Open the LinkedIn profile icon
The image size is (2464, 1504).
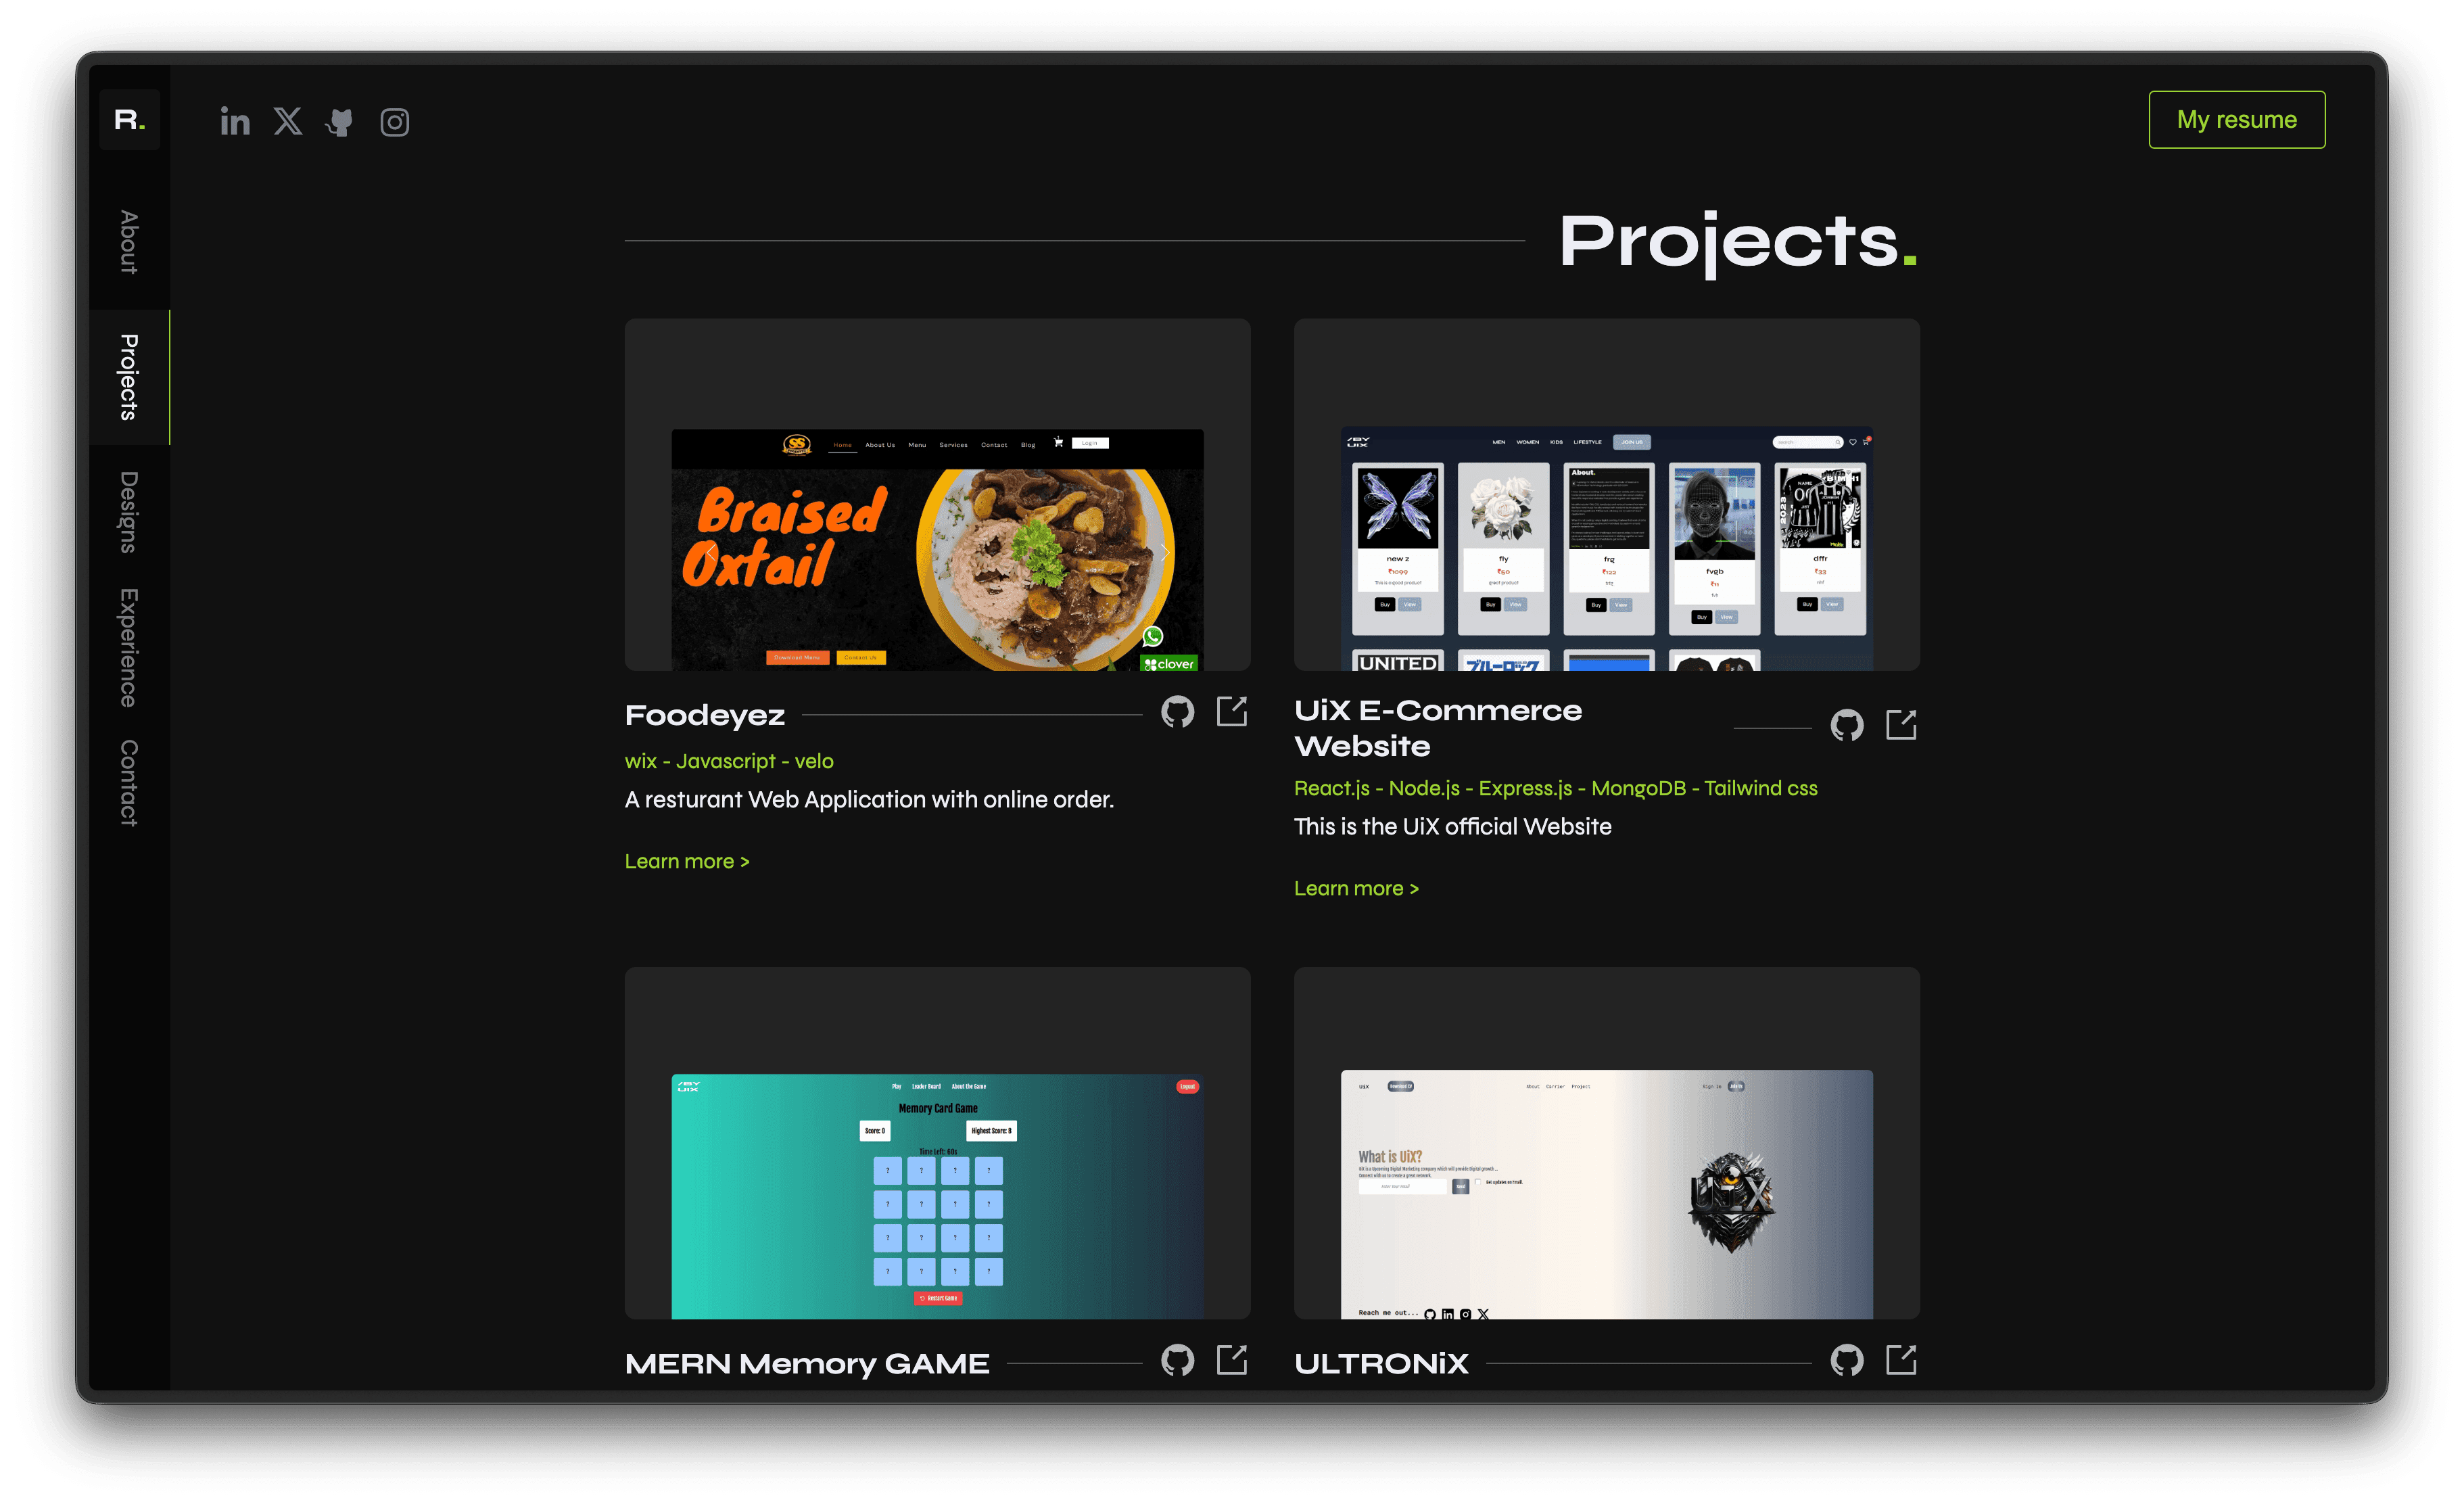click(235, 122)
